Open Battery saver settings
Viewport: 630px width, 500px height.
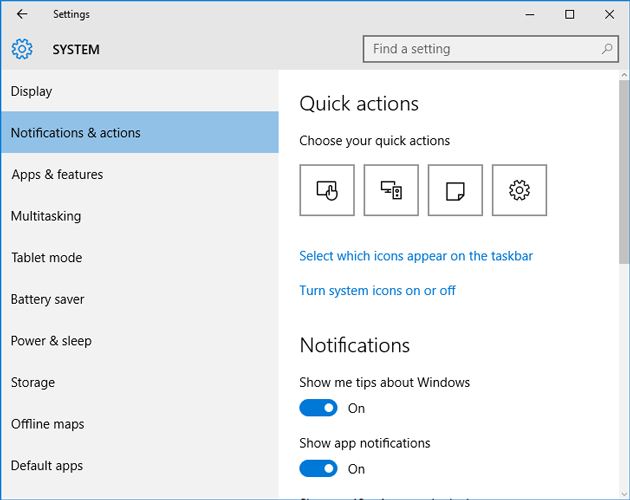pyautogui.click(x=47, y=299)
